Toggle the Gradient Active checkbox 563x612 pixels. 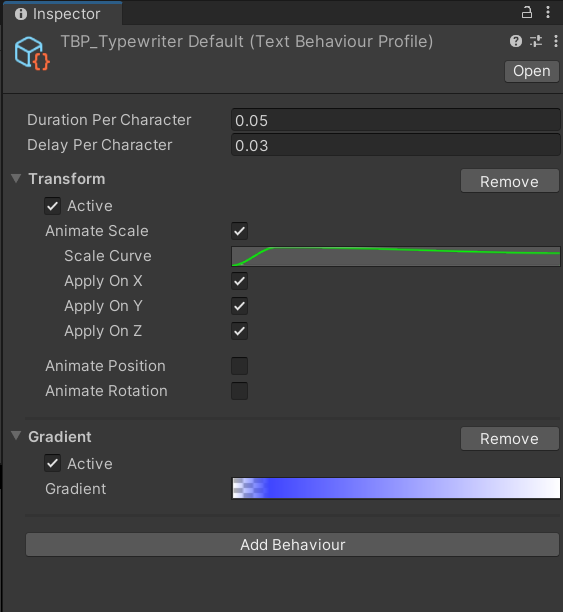click(x=52, y=464)
